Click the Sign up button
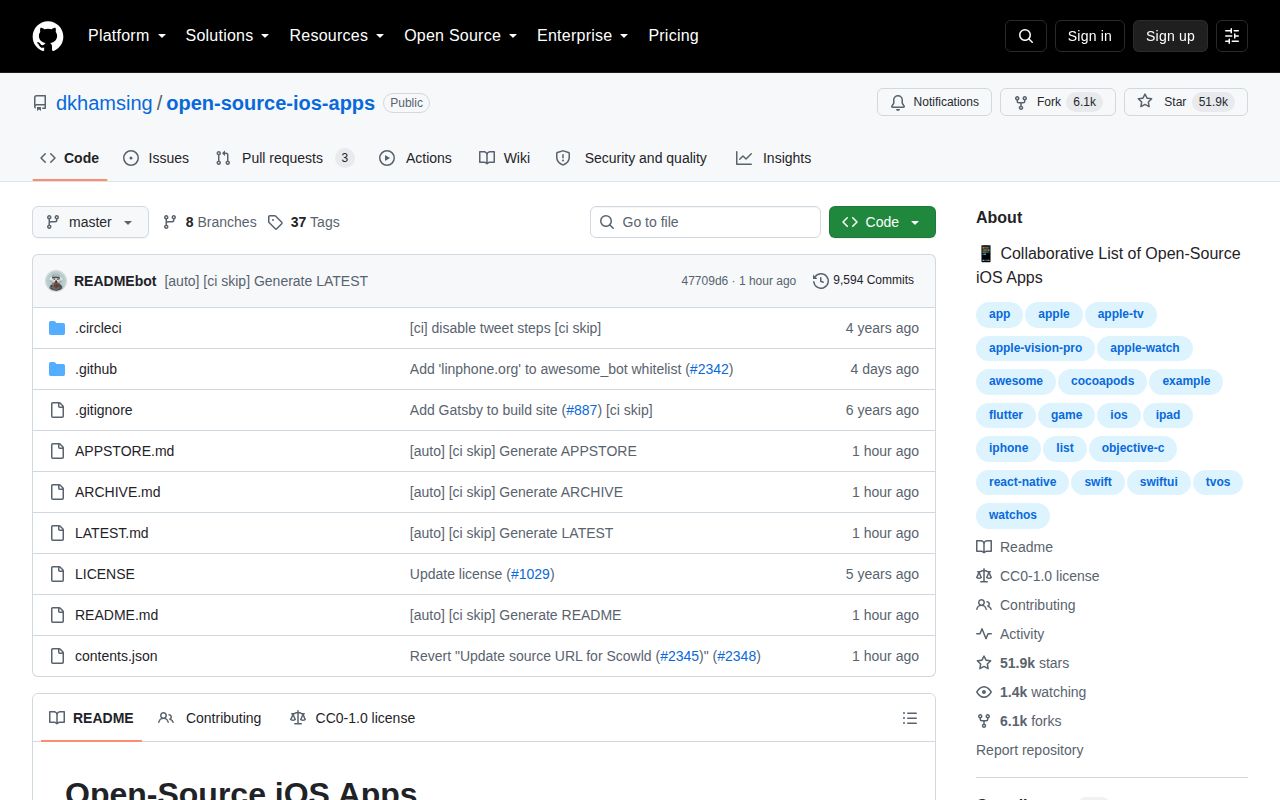This screenshot has height=800, width=1280. click(x=1170, y=36)
